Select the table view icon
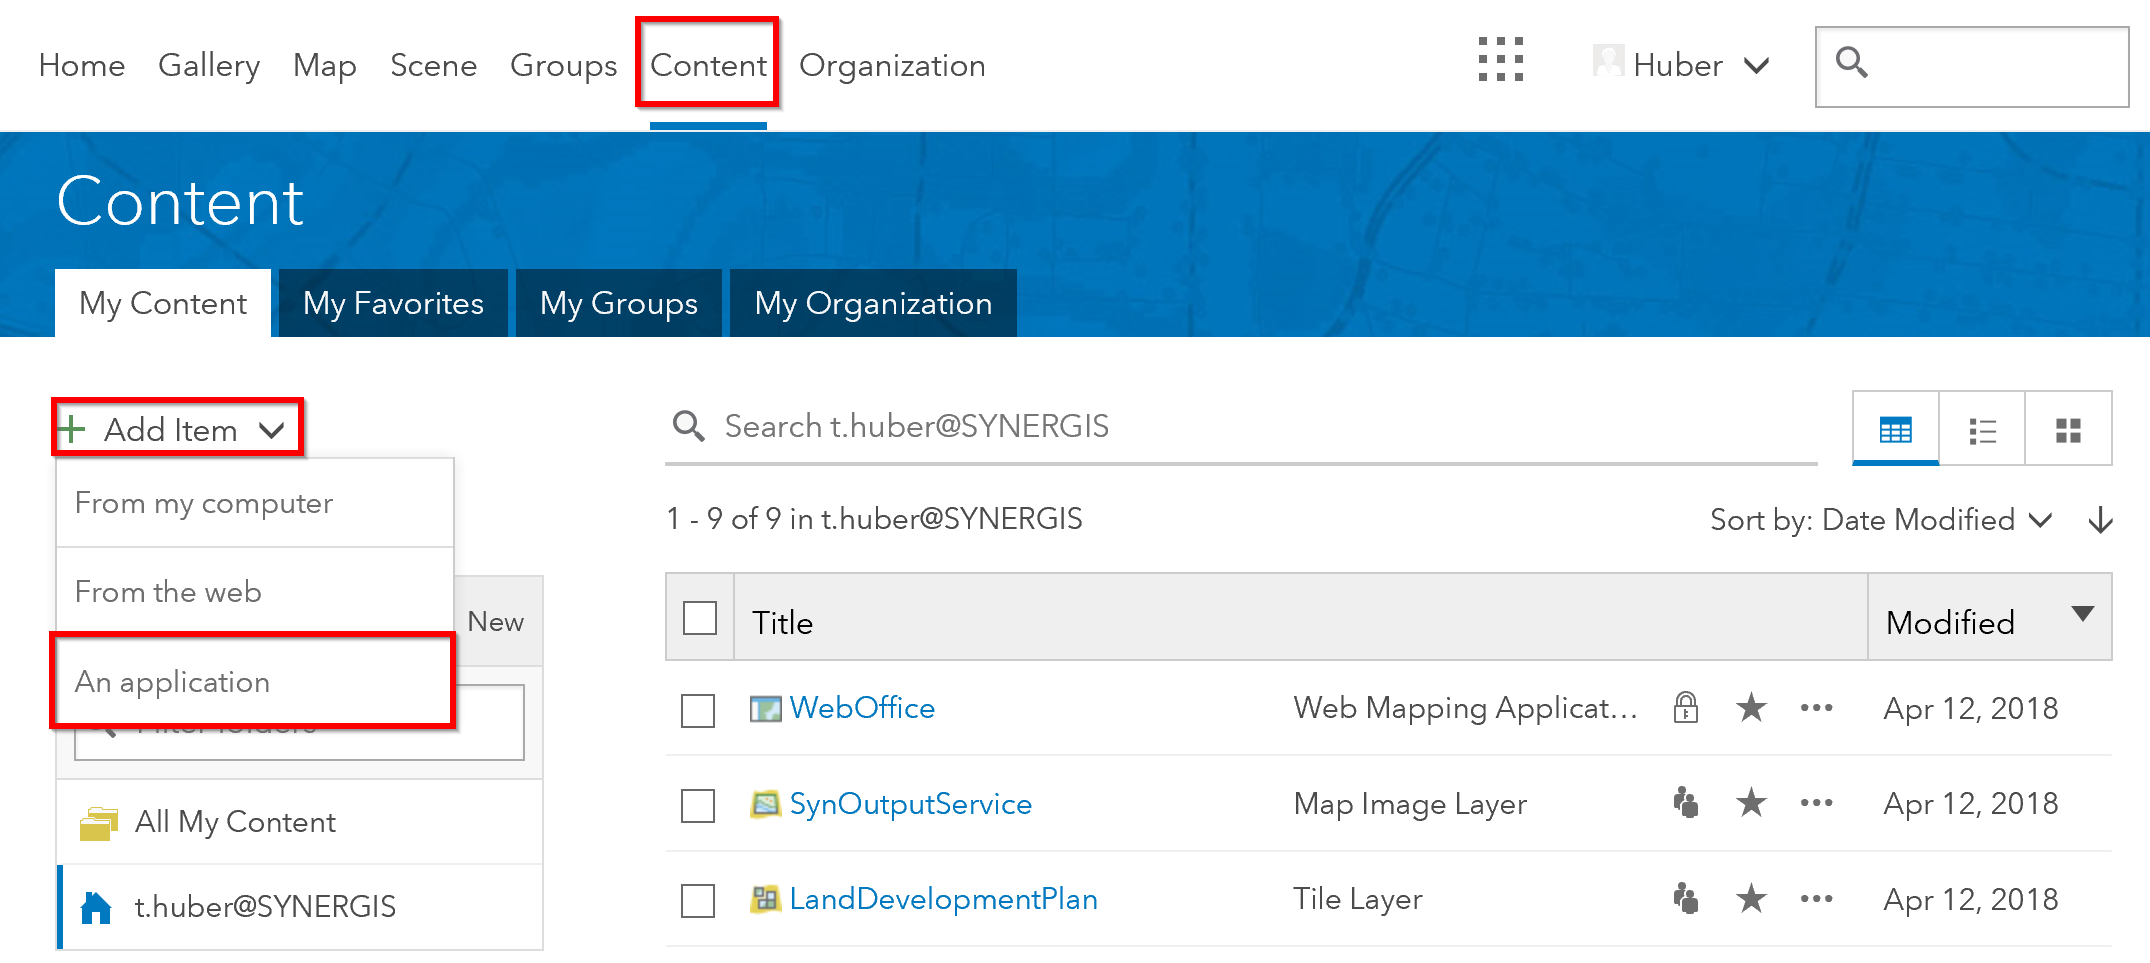2150x963 pixels. (1895, 428)
